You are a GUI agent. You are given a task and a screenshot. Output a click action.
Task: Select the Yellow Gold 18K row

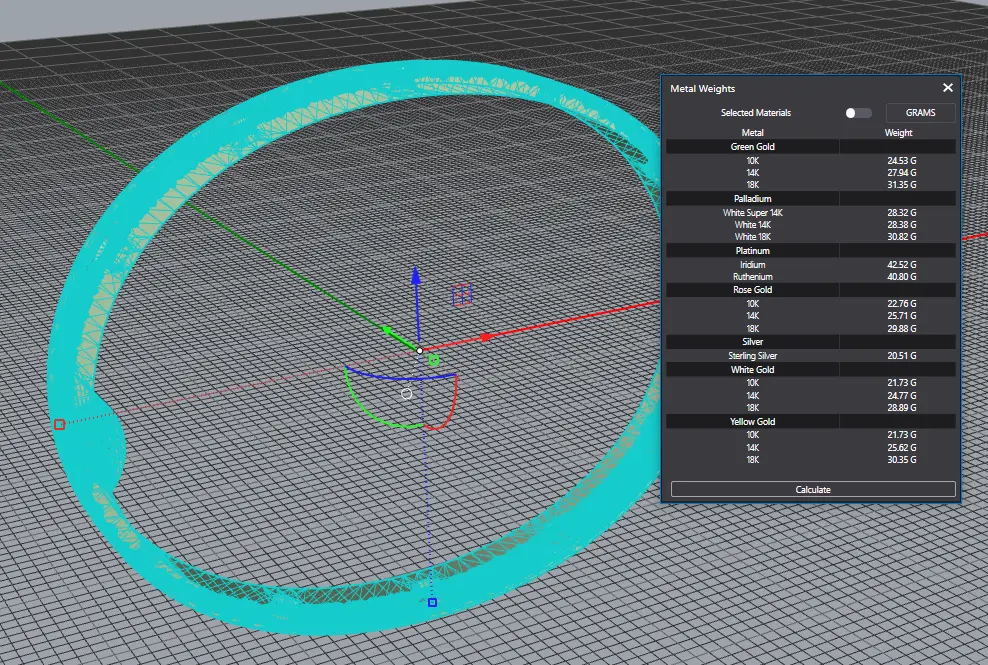pos(811,460)
